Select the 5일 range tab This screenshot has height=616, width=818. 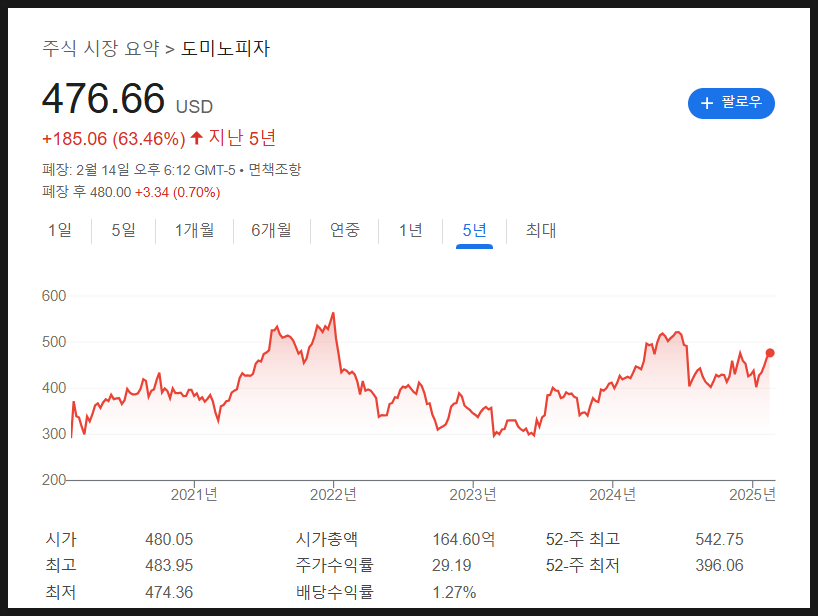124,230
